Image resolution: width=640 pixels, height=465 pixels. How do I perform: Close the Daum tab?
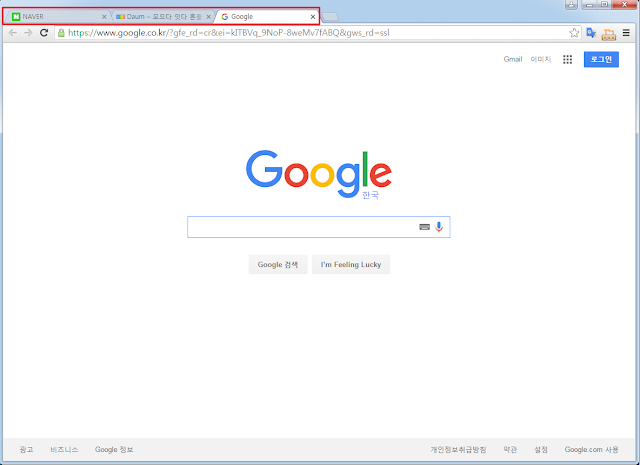(x=208, y=17)
